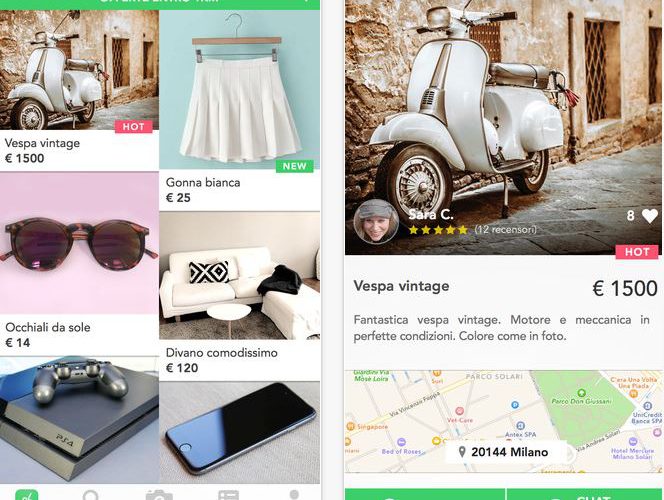This screenshot has width=664, height=500.
Task: Open Sara C. profile picture
Action: click(376, 221)
